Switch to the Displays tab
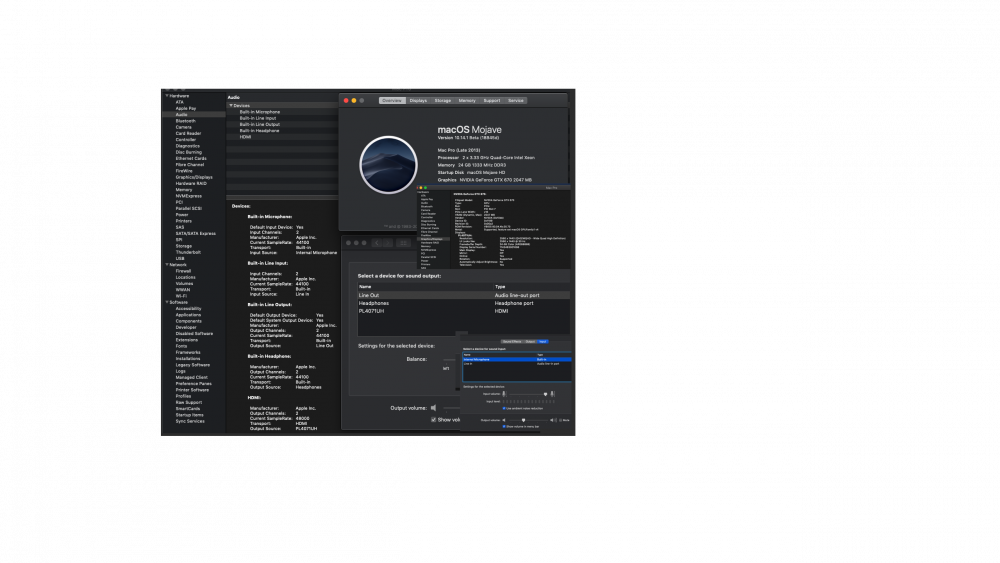This screenshot has height=563, width=1000. click(x=418, y=101)
